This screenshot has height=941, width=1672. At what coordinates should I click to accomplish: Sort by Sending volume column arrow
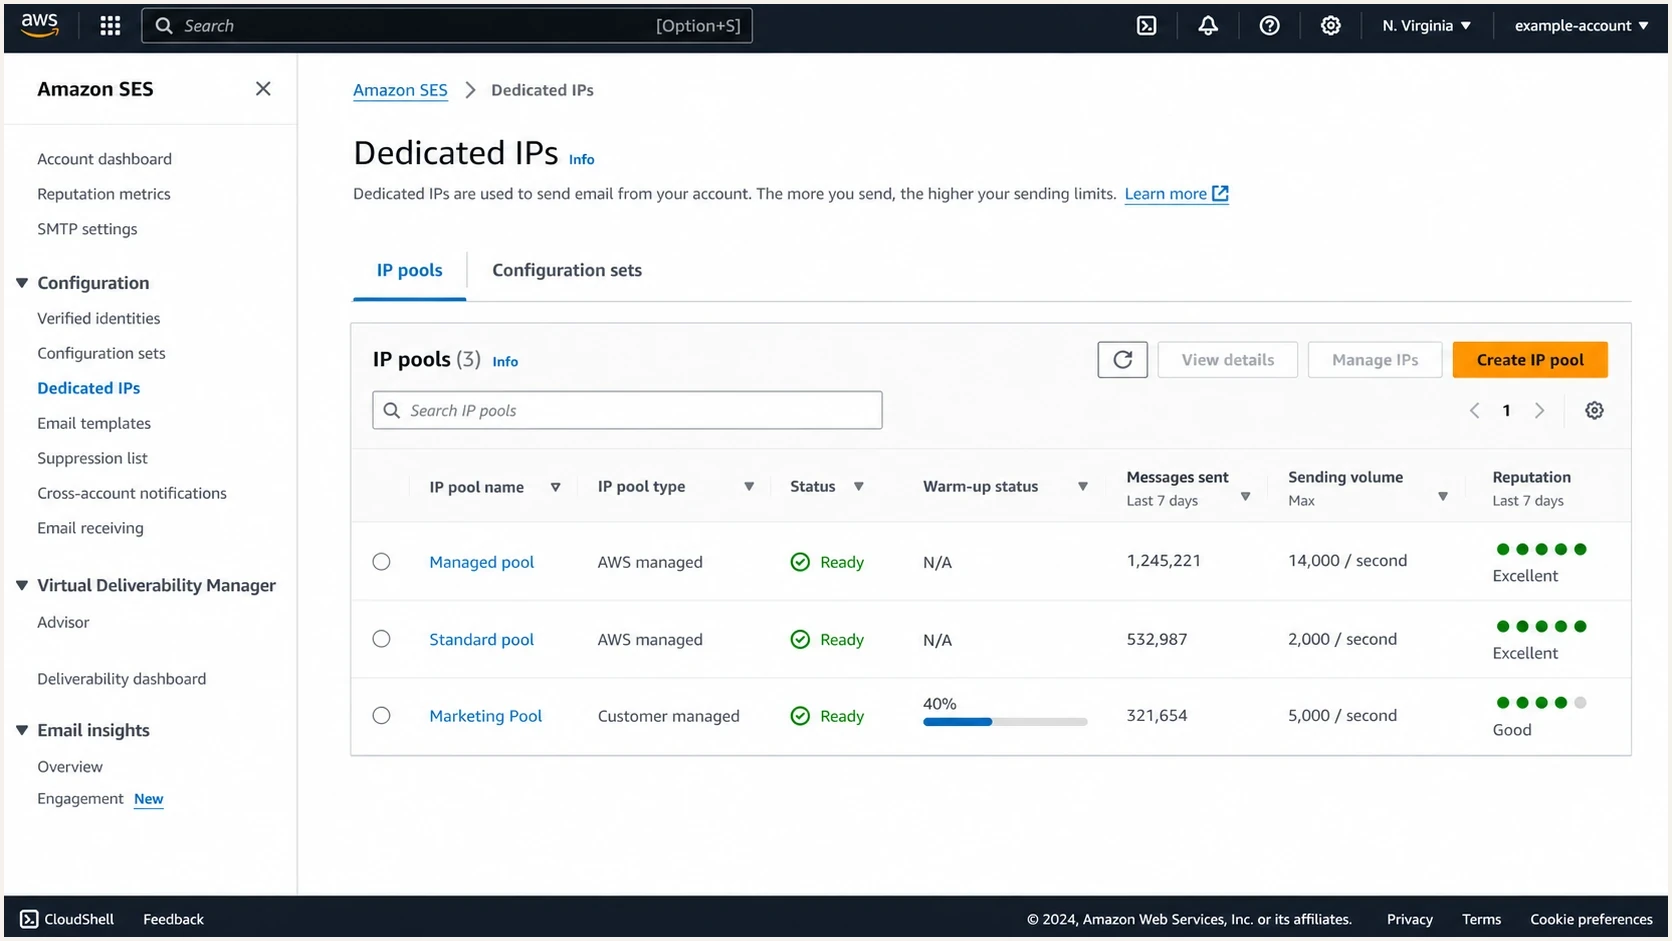tap(1442, 496)
